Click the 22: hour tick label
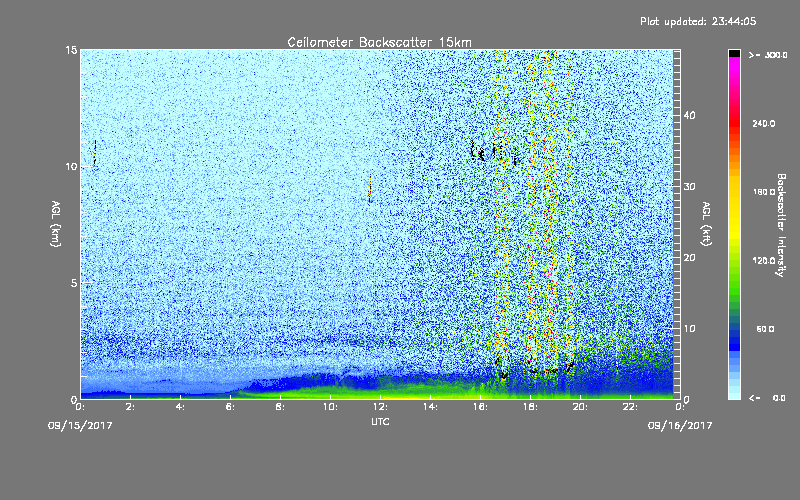Screen dimensions: 800x500 coord(630,407)
